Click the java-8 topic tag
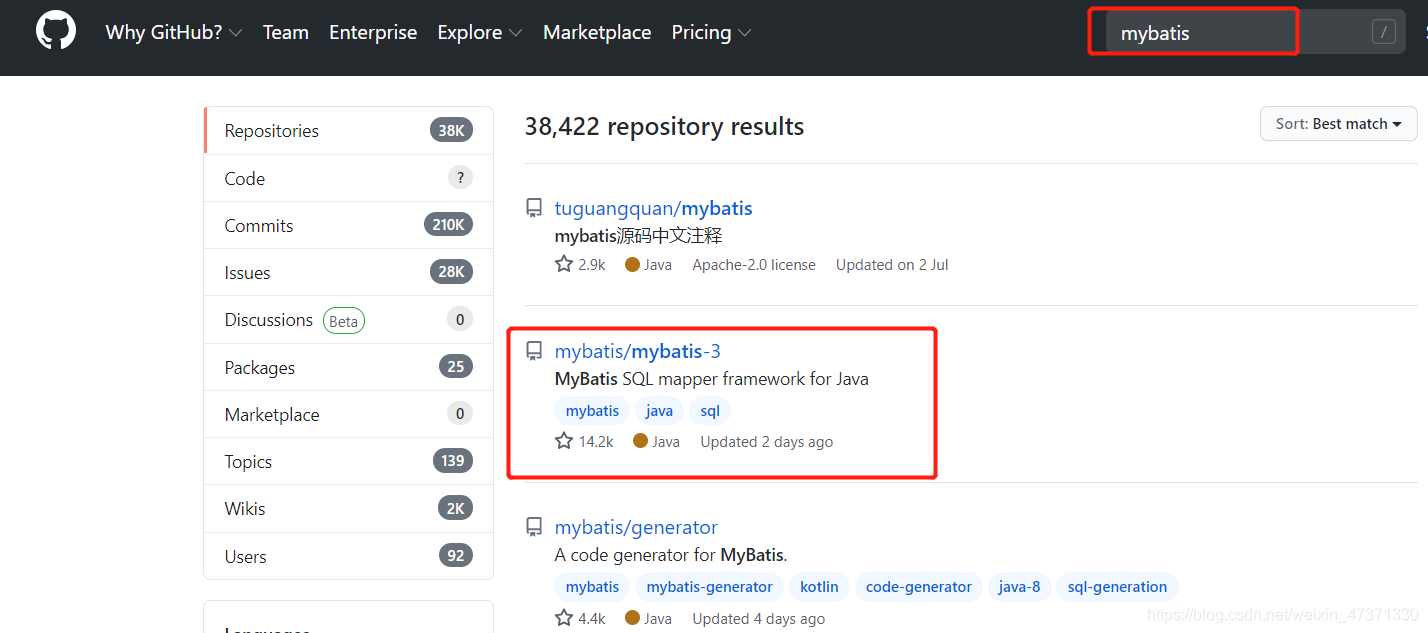 [x=1019, y=587]
